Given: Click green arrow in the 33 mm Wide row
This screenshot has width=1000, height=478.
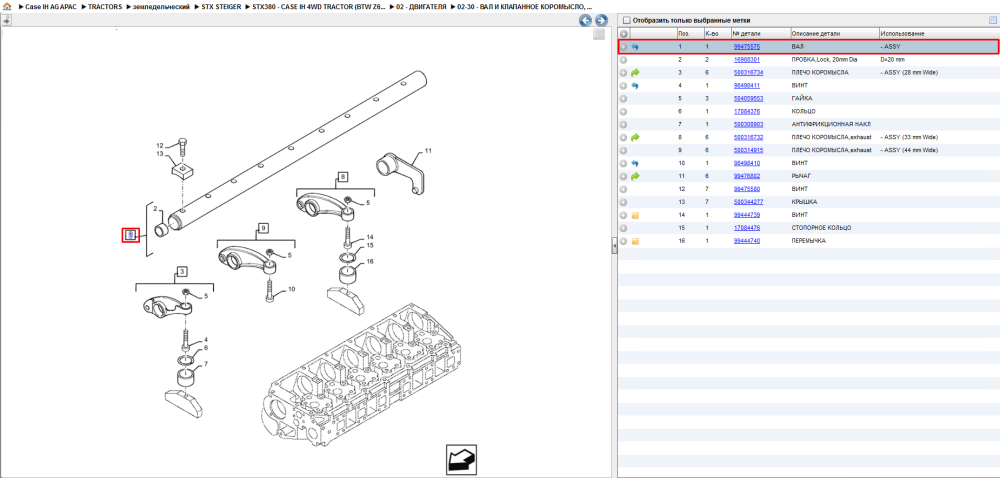Looking at the screenshot, I should click(x=635, y=137).
